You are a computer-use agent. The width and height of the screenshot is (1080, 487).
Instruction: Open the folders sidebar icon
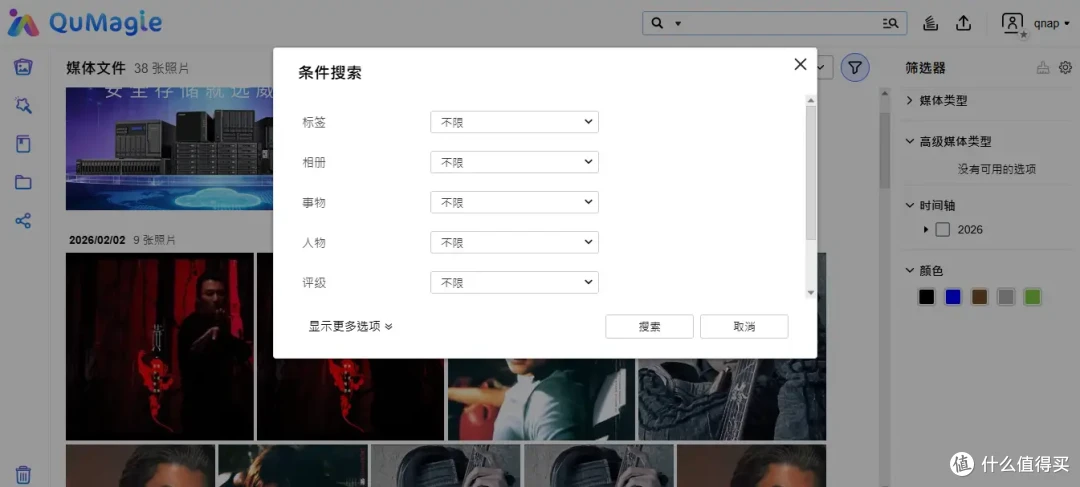(x=23, y=183)
